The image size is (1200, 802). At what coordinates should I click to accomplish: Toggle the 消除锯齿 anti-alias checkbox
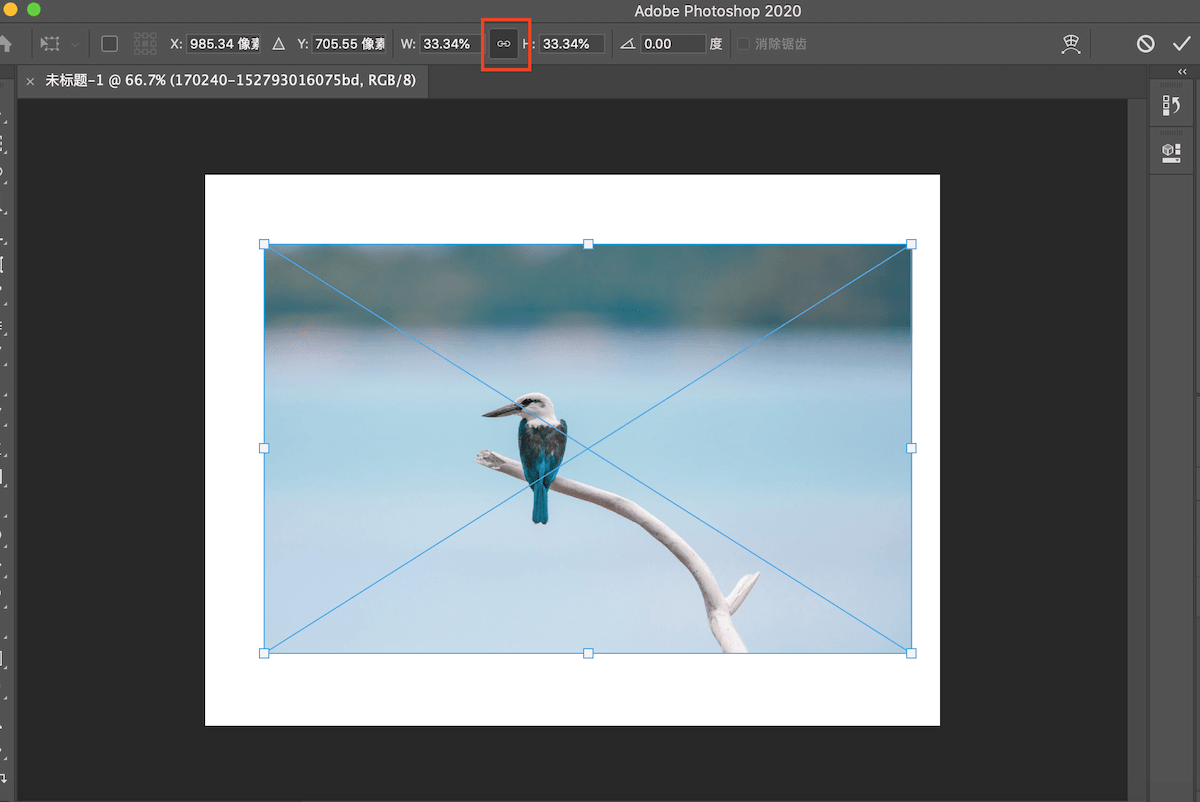743,44
